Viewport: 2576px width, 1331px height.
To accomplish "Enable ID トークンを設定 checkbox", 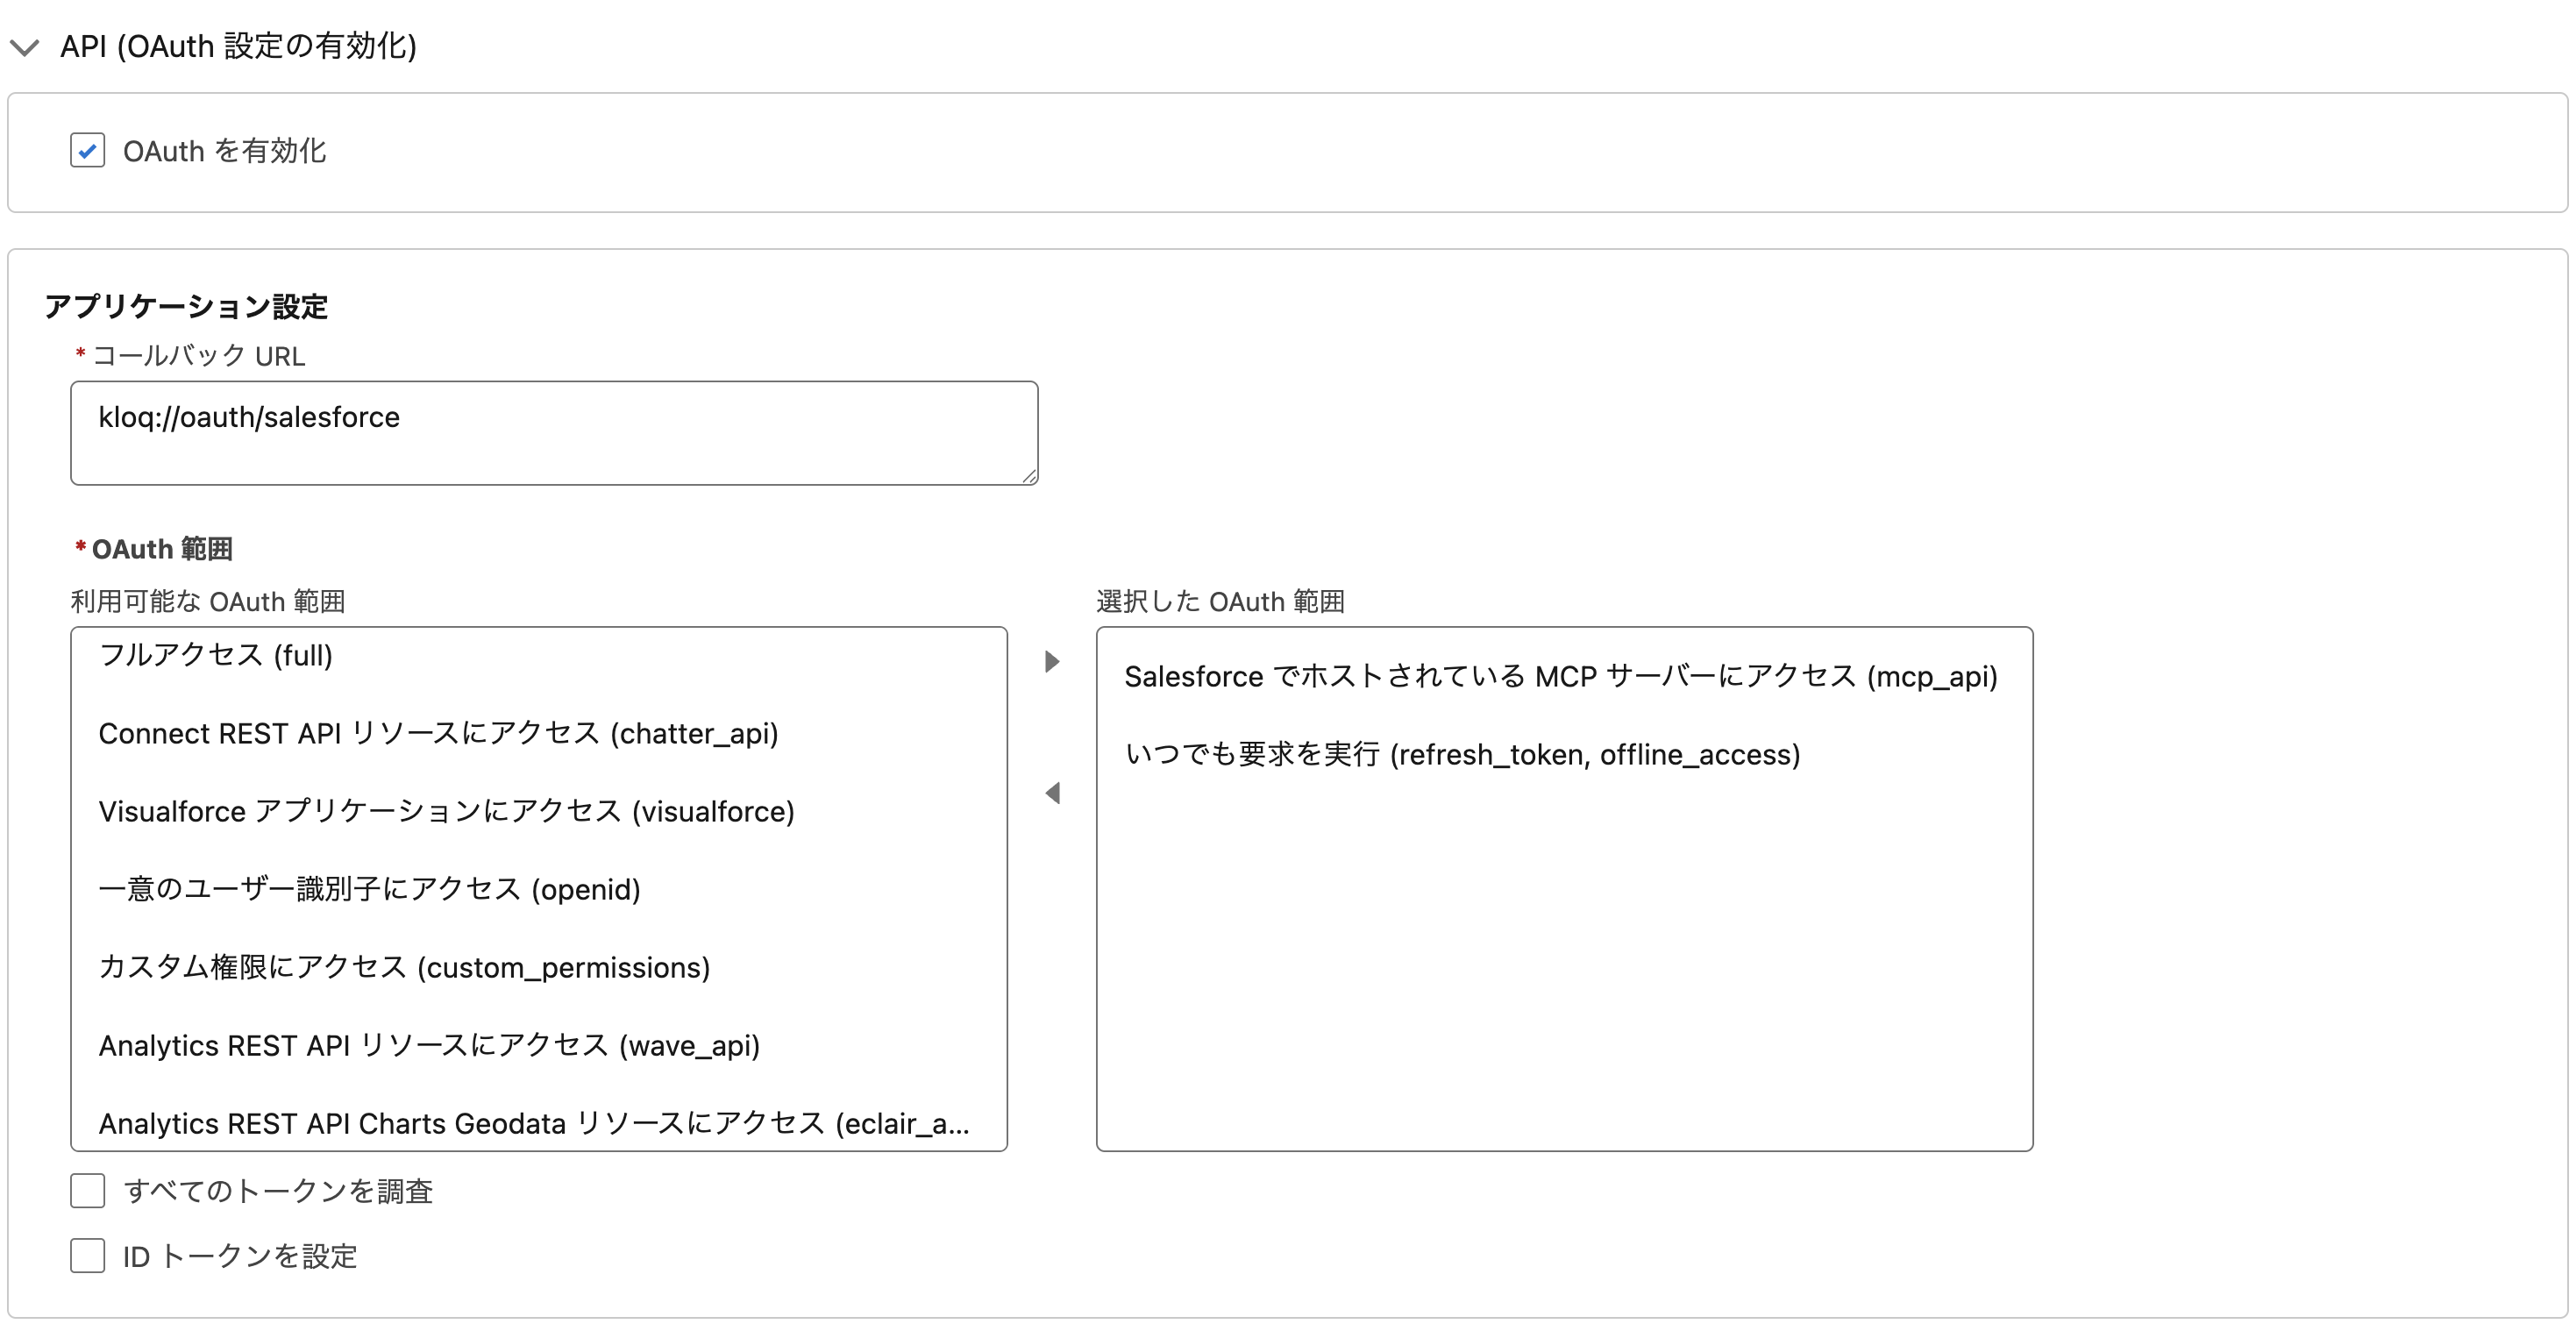I will (x=88, y=1256).
